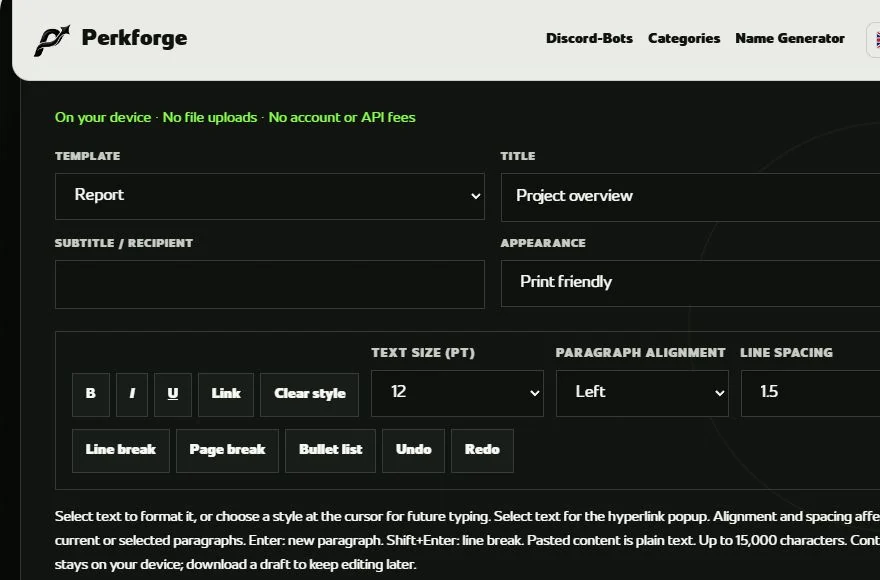Toggle underline formatting with the U button
This screenshot has height=580, width=880.
tap(173, 394)
